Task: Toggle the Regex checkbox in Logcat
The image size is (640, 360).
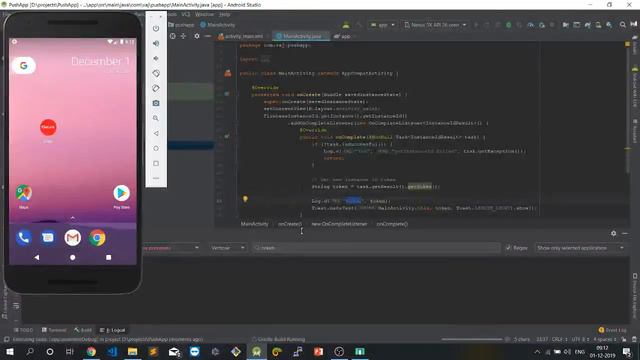Action: [x=508, y=248]
